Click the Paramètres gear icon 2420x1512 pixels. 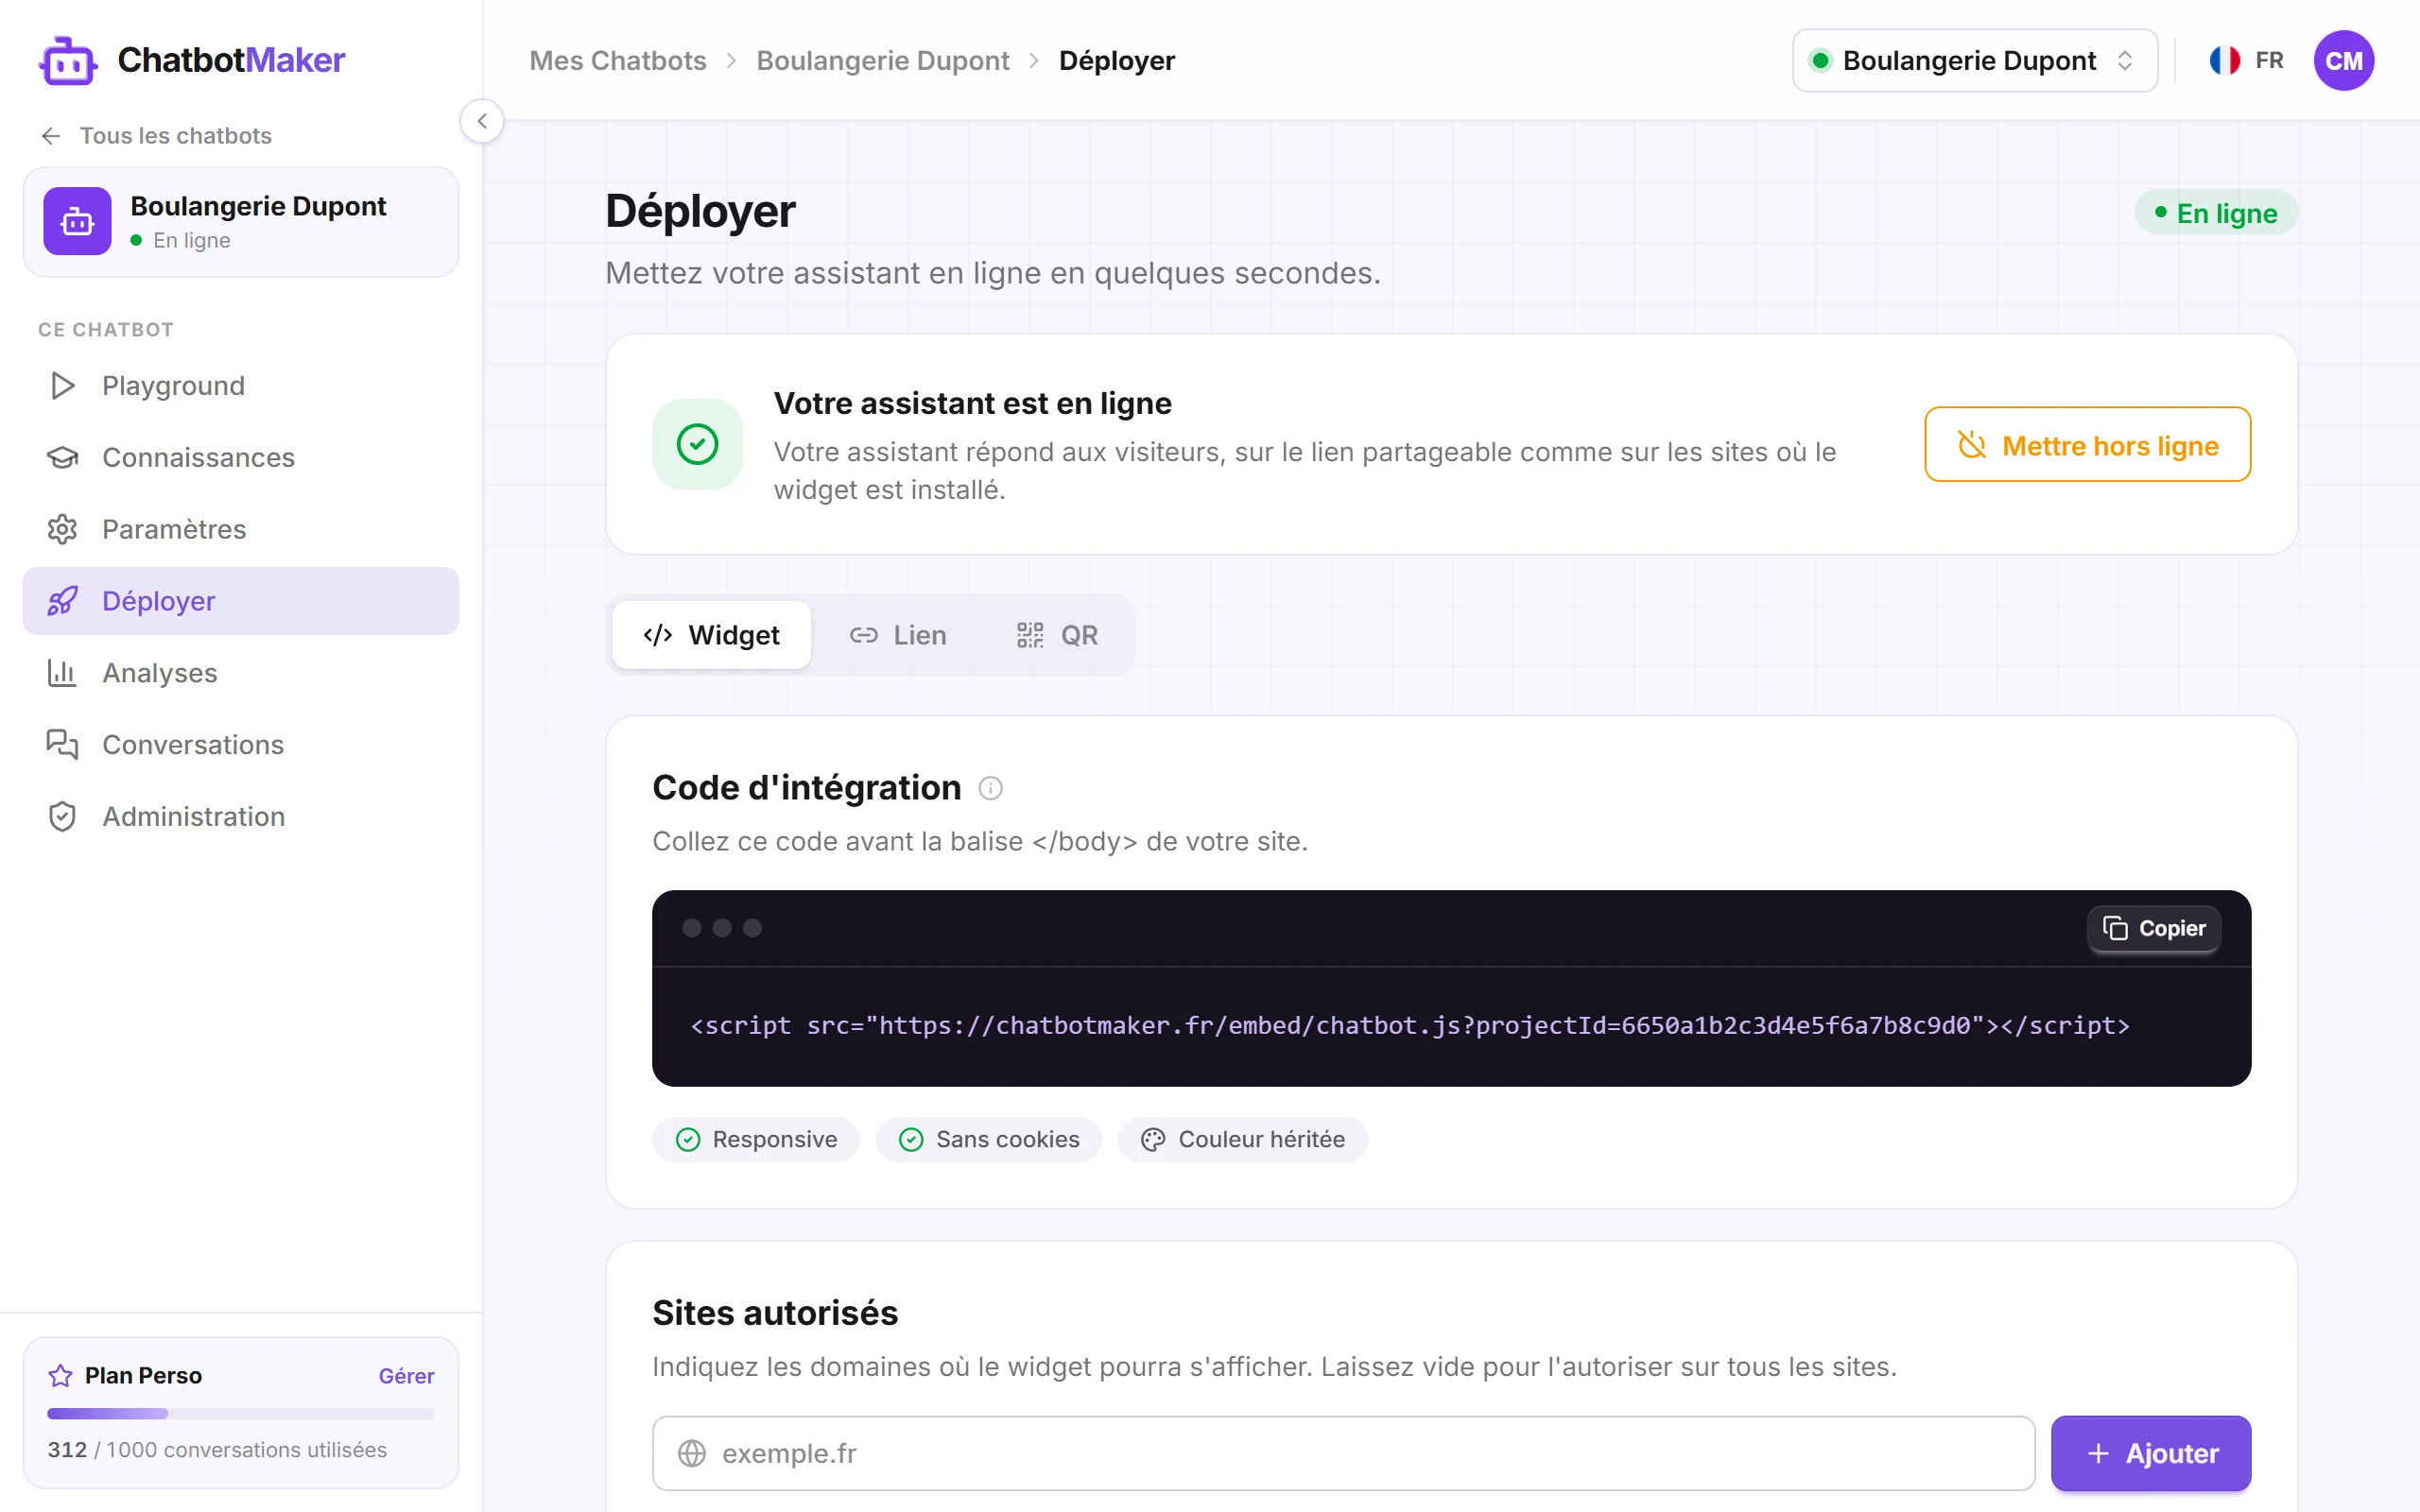pyautogui.click(x=62, y=529)
